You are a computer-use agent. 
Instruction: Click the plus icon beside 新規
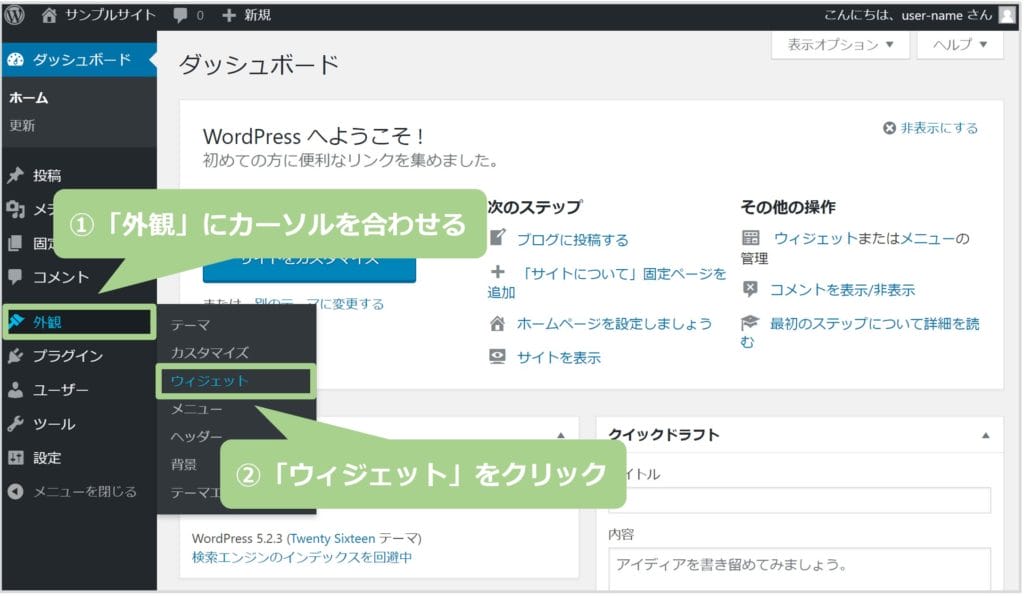pos(229,15)
